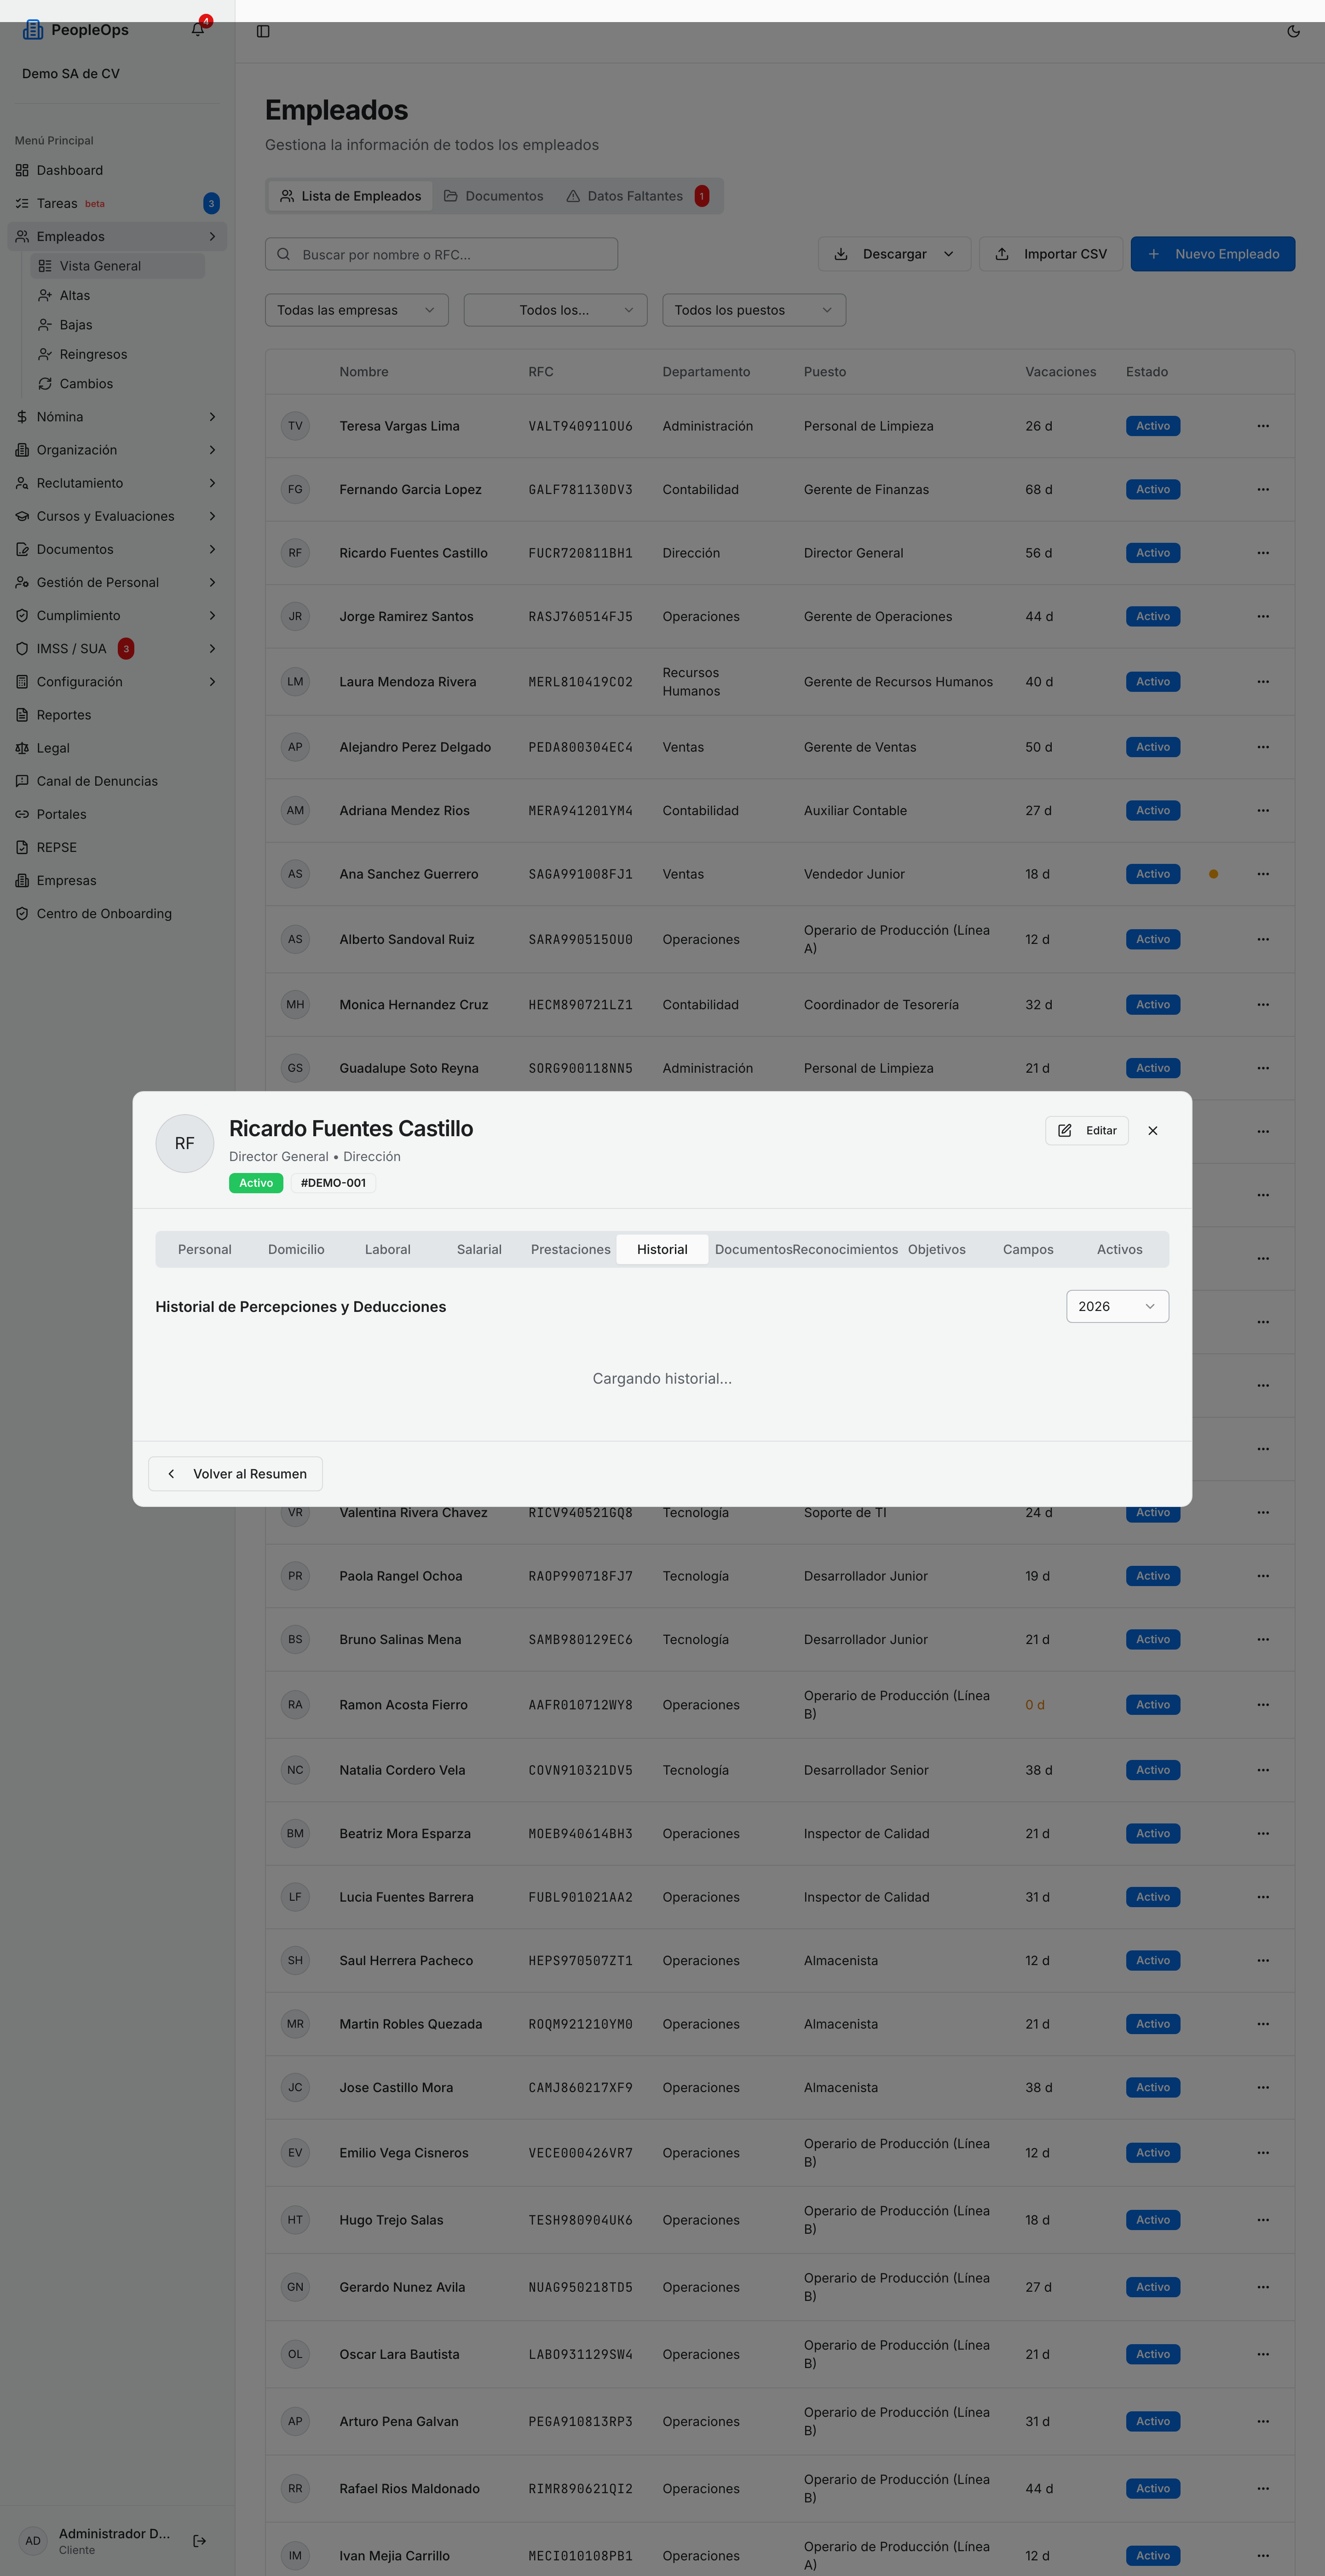Open the Activos tab
Viewport: 1325px width, 2576px height.
click(1119, 1249)
